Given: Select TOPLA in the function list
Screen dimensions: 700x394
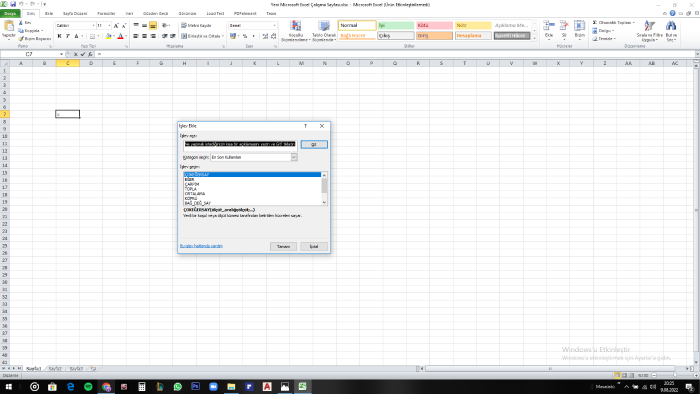Looking at the screenshot, I should [x=191, y=189].
